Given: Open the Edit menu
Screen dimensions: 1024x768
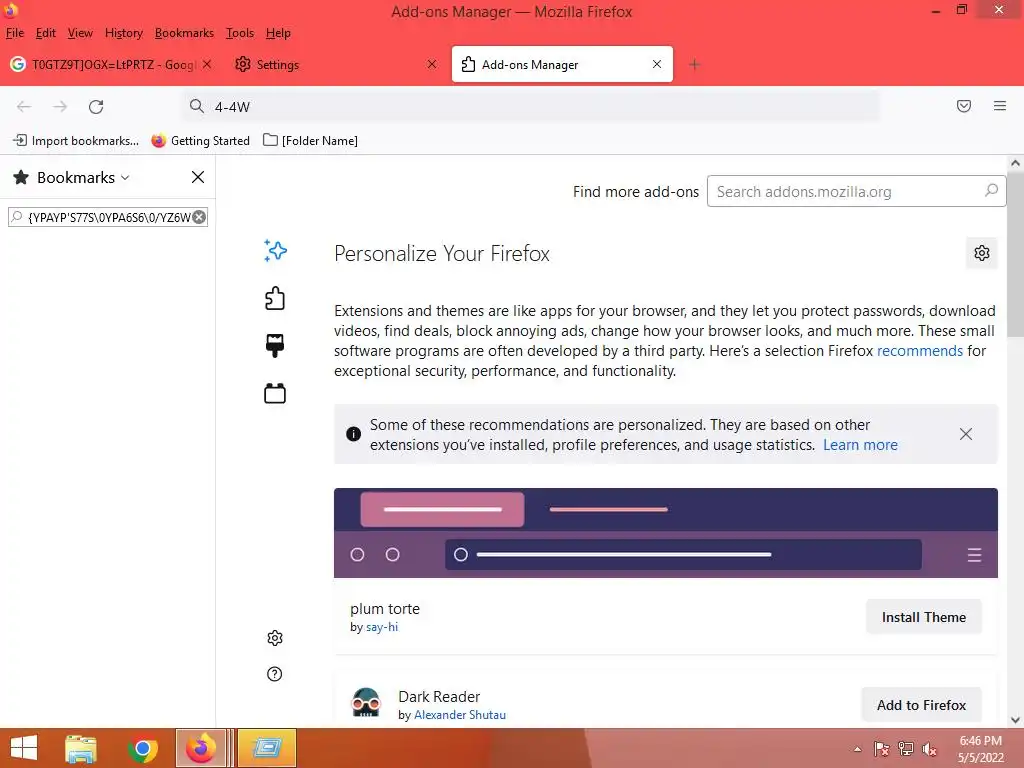Looking at the screenshot, I should pyautogui.click(x=46, y=33).
